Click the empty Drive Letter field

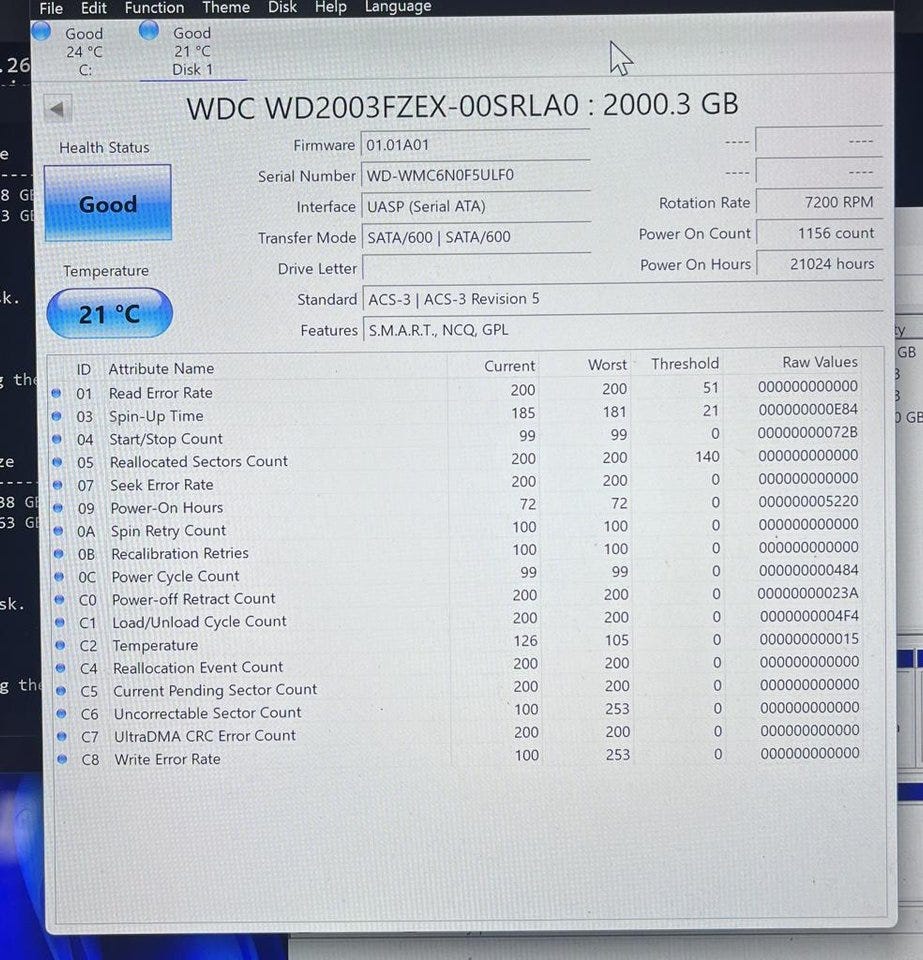(x=476, y=268)
